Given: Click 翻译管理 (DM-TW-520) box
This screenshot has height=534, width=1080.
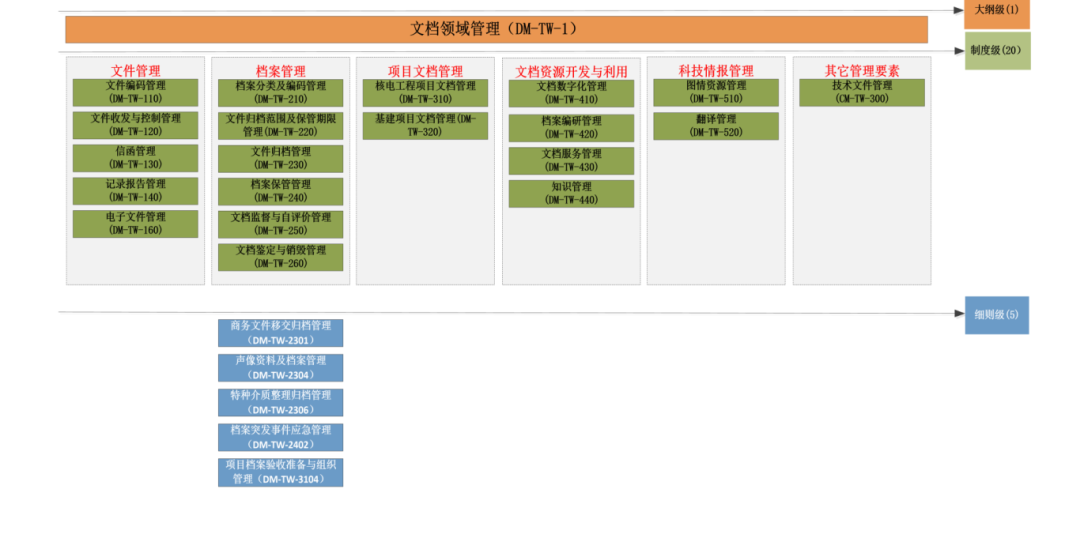Looking at the screenshot, I should pos(716,126).
